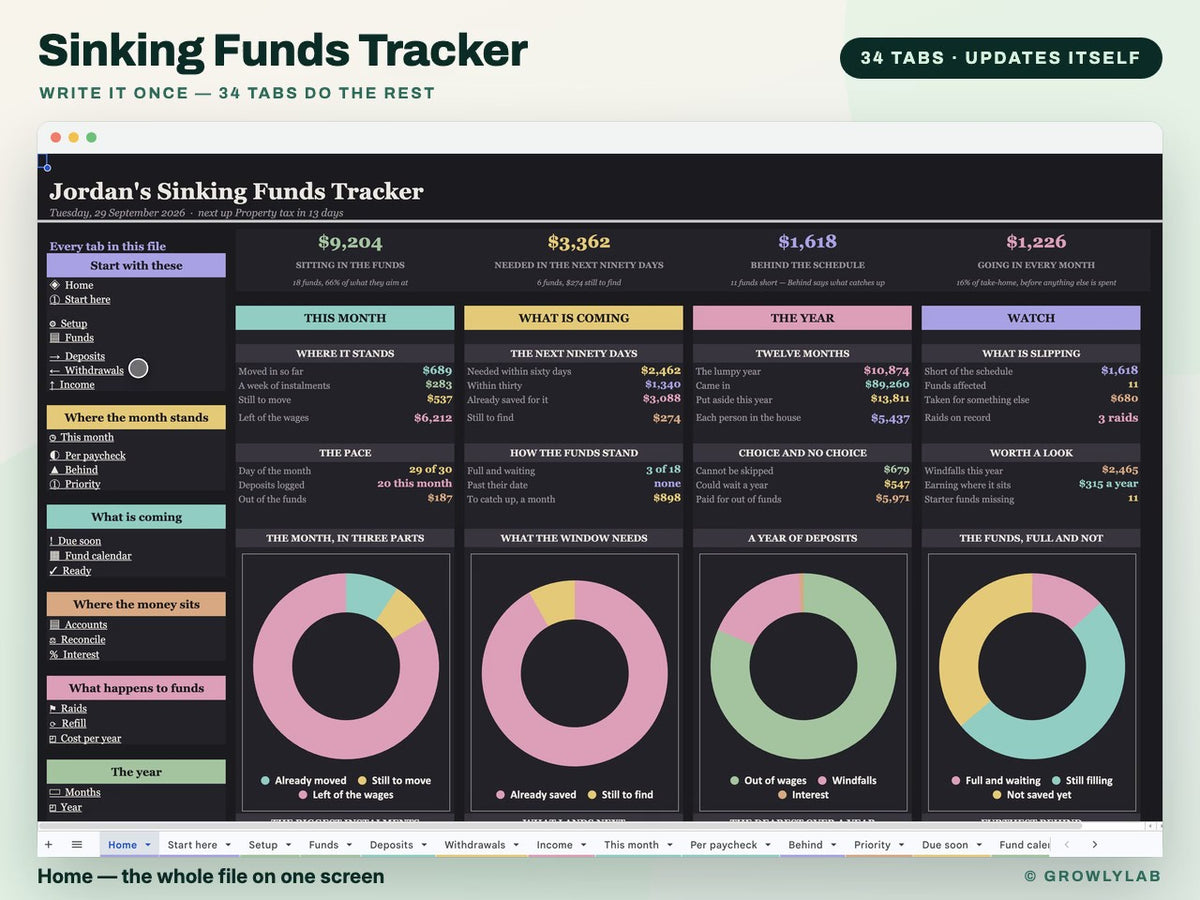Open the Setup tab dropdown arrow
Screen dimensions: 1200x900
pos(289,845)
